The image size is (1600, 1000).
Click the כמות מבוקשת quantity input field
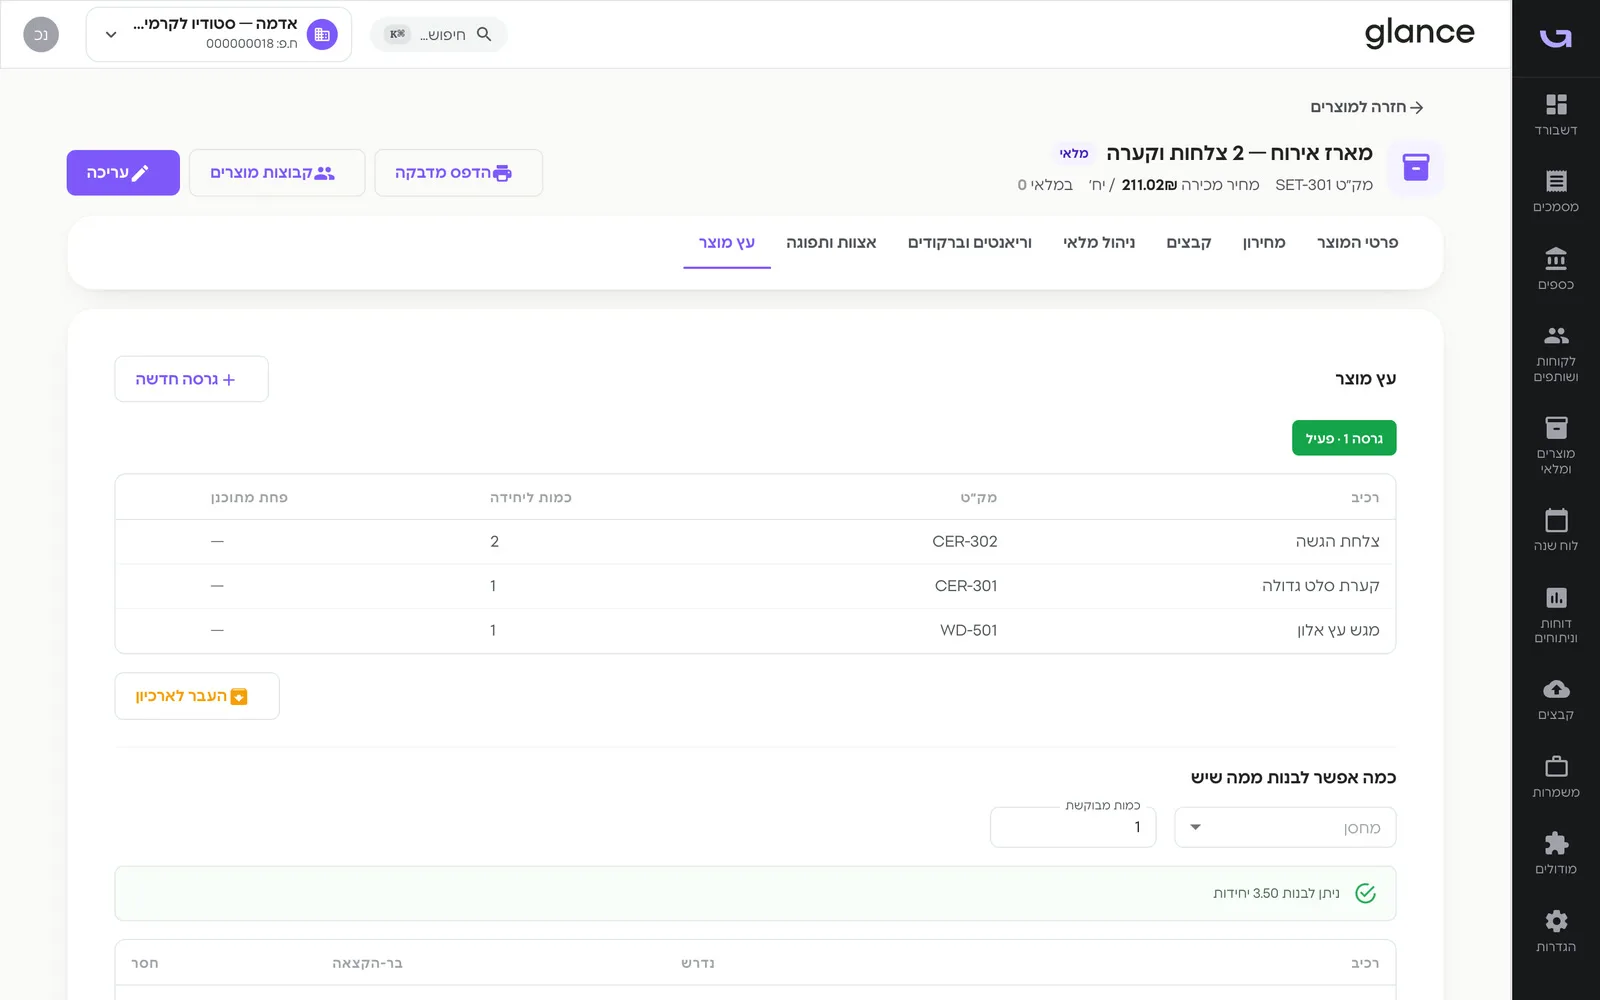[x=1073, y=828]
